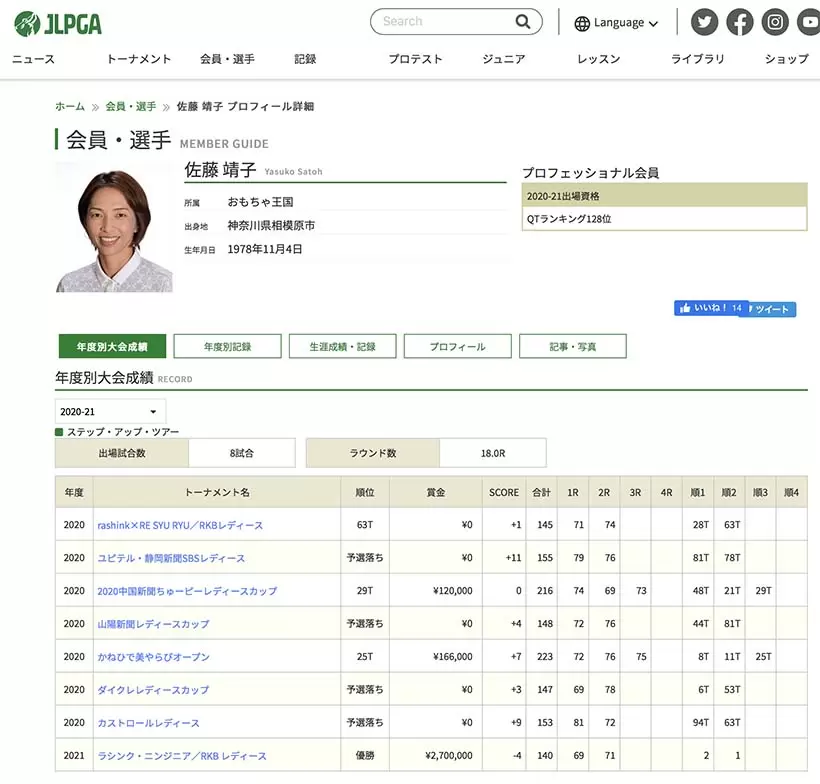
Task: Open the かねひで美やらびオープン tournament link
Action: tap(153, 657)
